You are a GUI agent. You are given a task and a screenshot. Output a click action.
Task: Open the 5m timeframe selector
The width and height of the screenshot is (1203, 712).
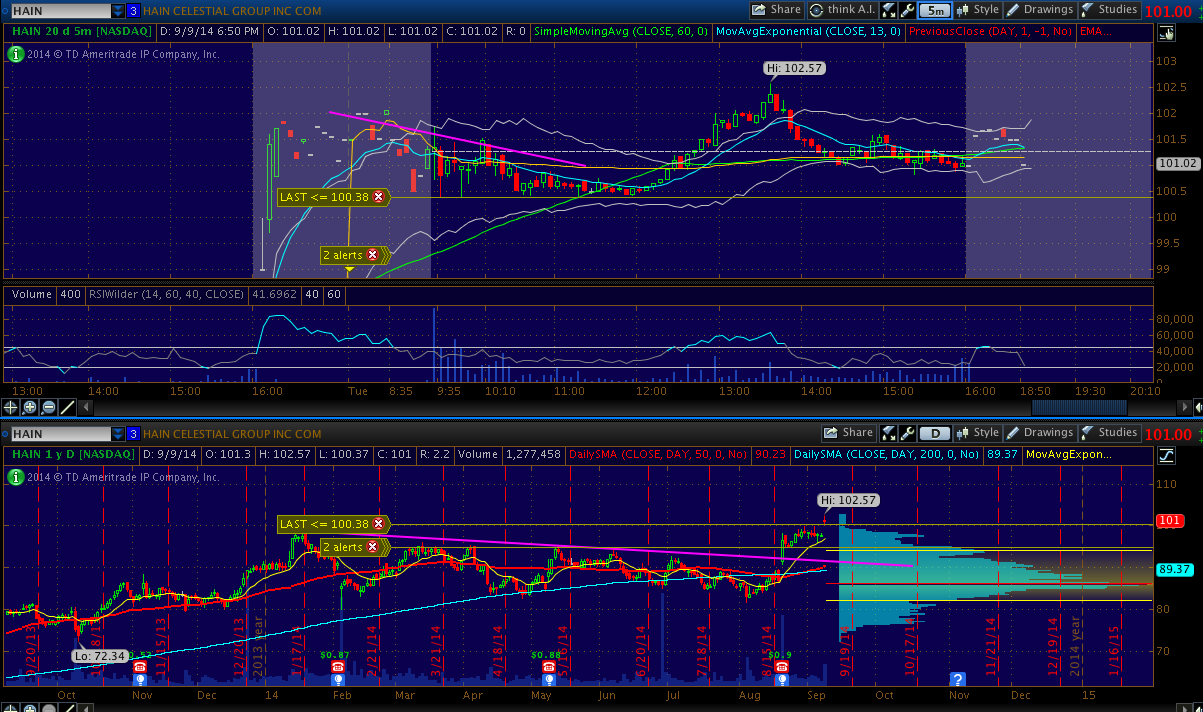pos(934,10)
